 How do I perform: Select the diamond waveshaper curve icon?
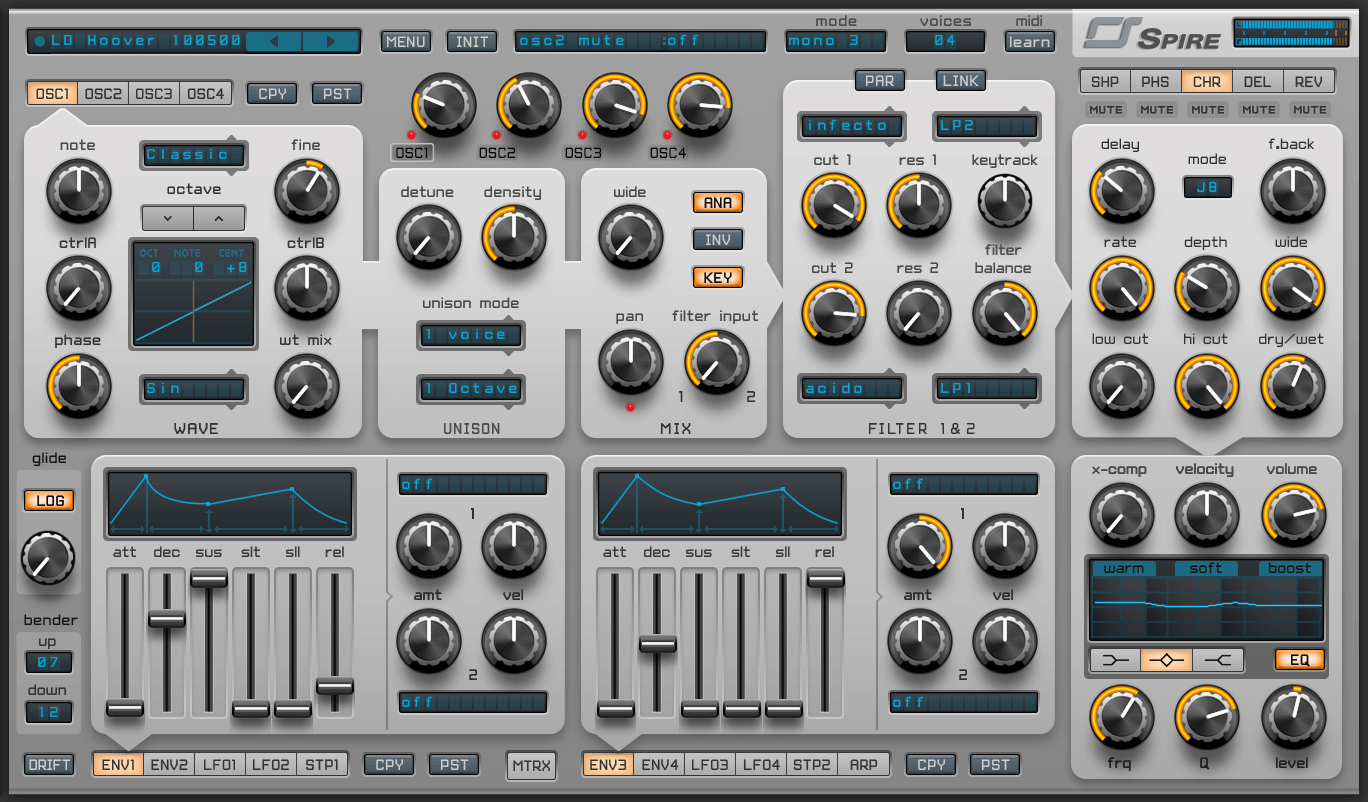(1167, 659)
